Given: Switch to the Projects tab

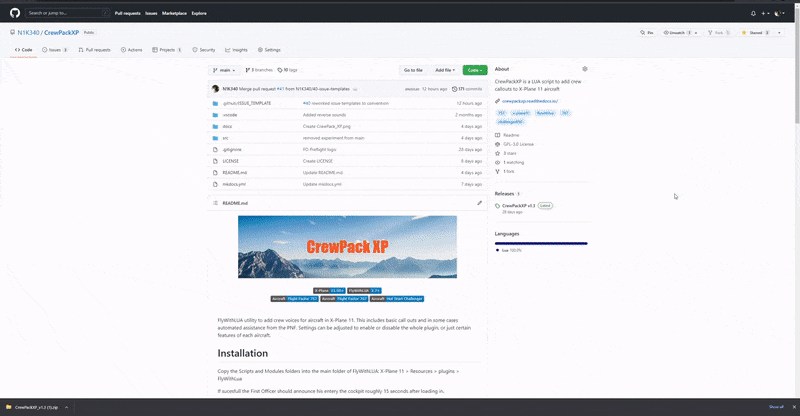Looking at the screenshot, I should tap(167, 50).
